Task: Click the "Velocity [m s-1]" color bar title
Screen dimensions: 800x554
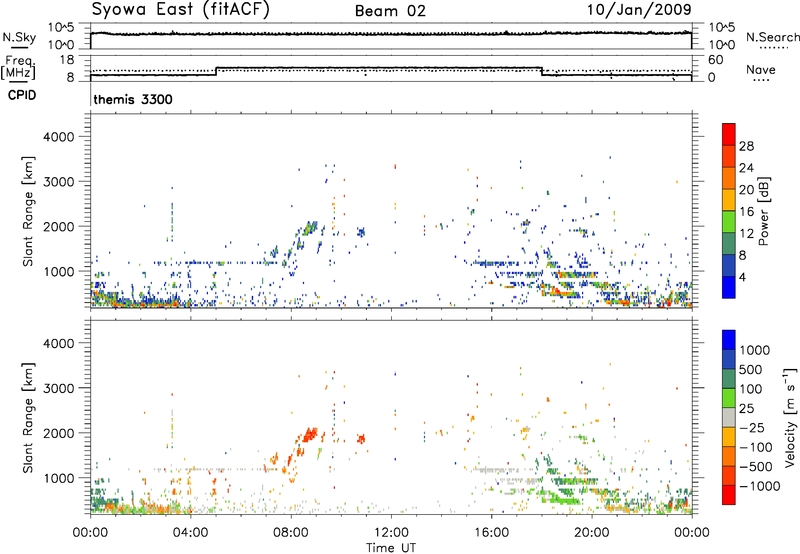Action: [x=790, y=417]
